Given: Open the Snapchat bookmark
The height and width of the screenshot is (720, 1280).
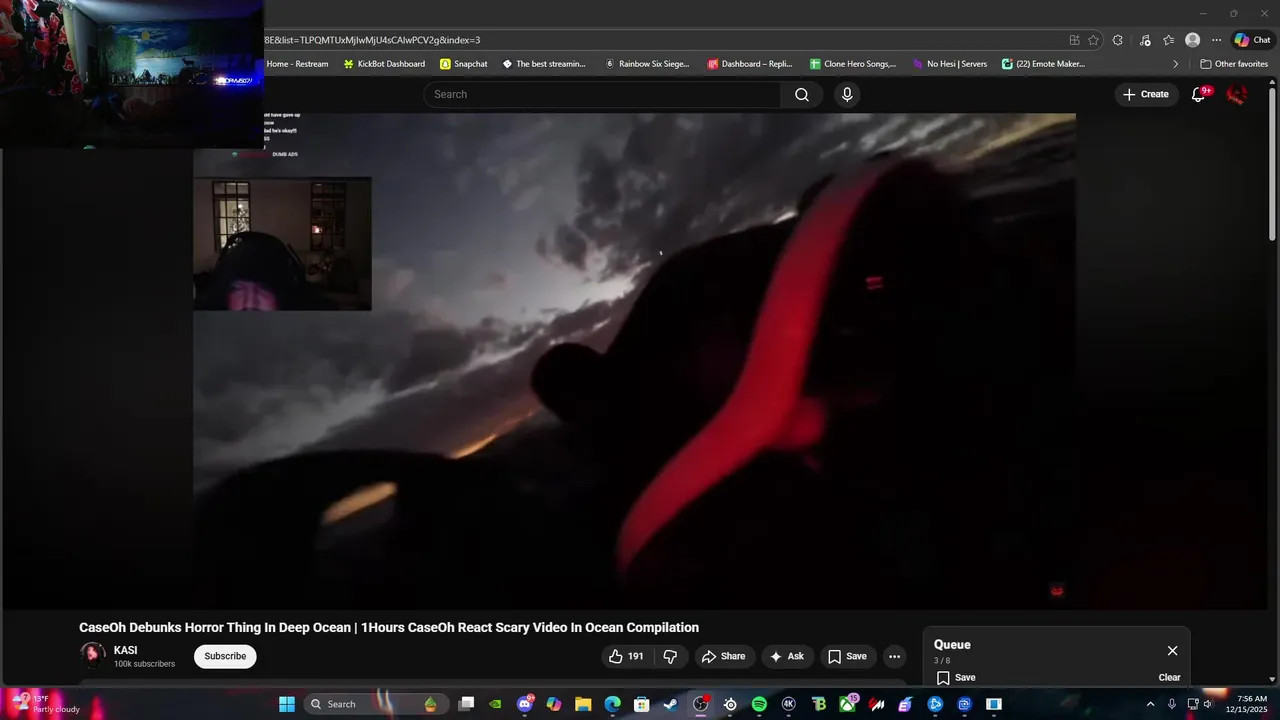Looking at the screenshot, I should 464,64.
